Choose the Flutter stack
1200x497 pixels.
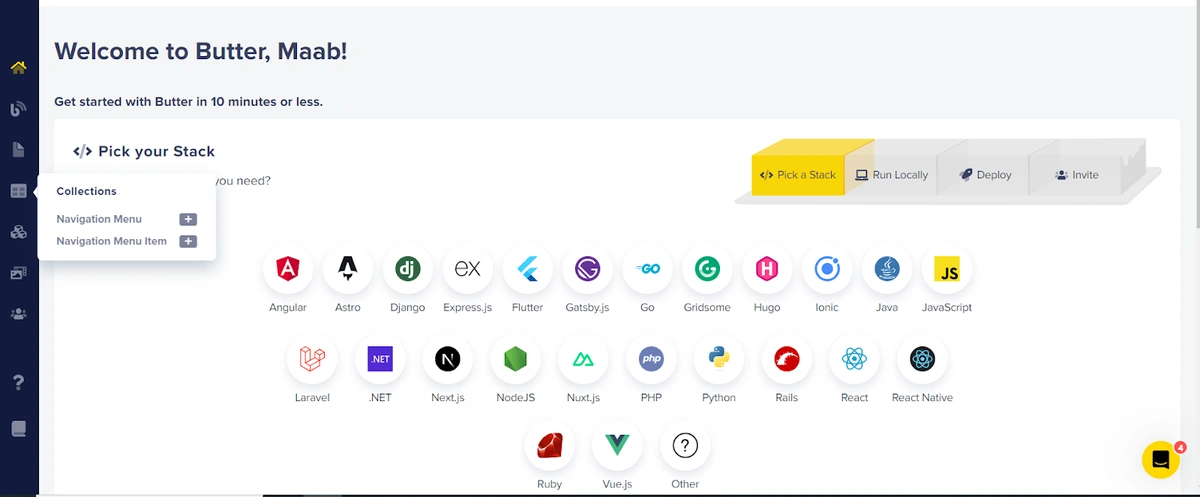tap(528, 269)
